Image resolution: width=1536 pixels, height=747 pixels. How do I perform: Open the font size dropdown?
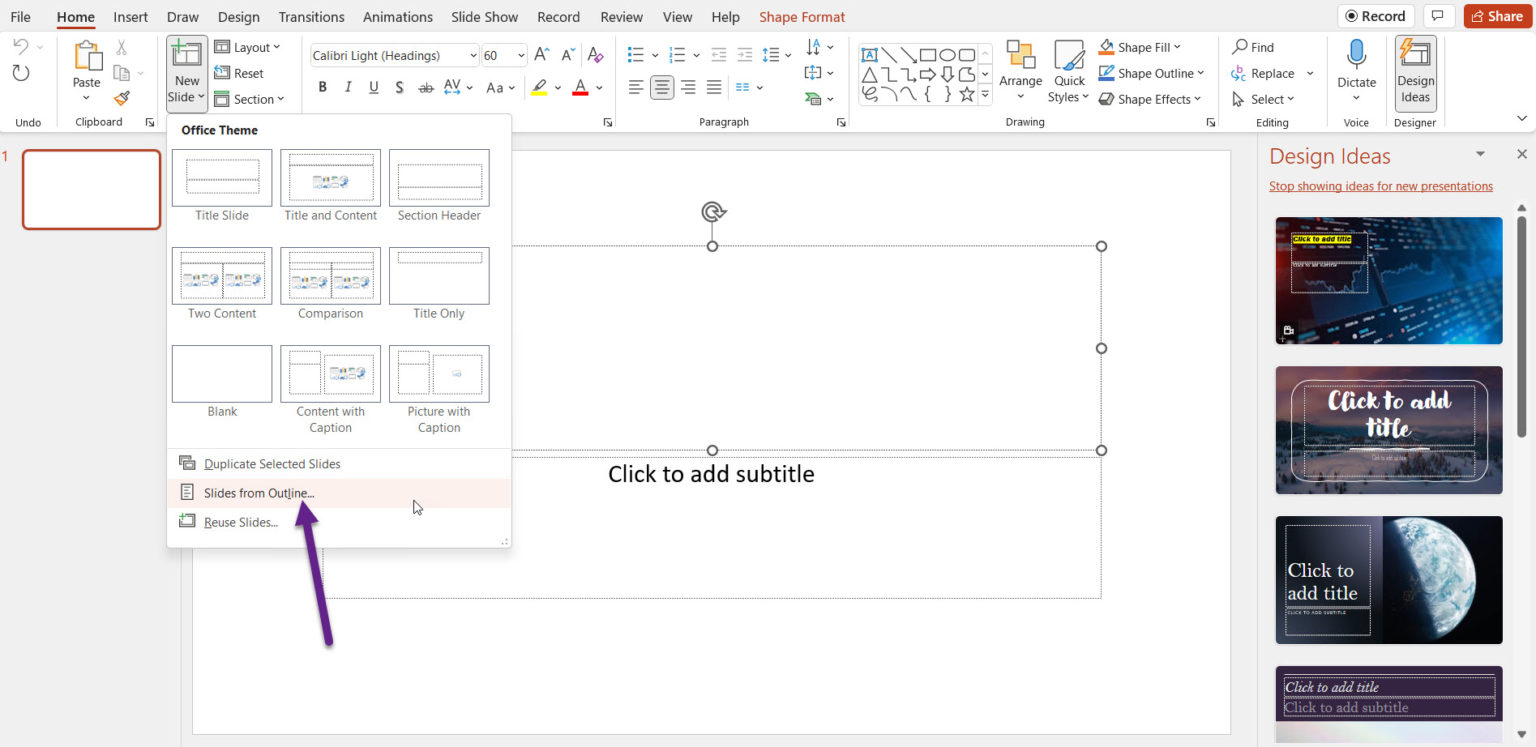pyautogui.click(x=519, y=54)
